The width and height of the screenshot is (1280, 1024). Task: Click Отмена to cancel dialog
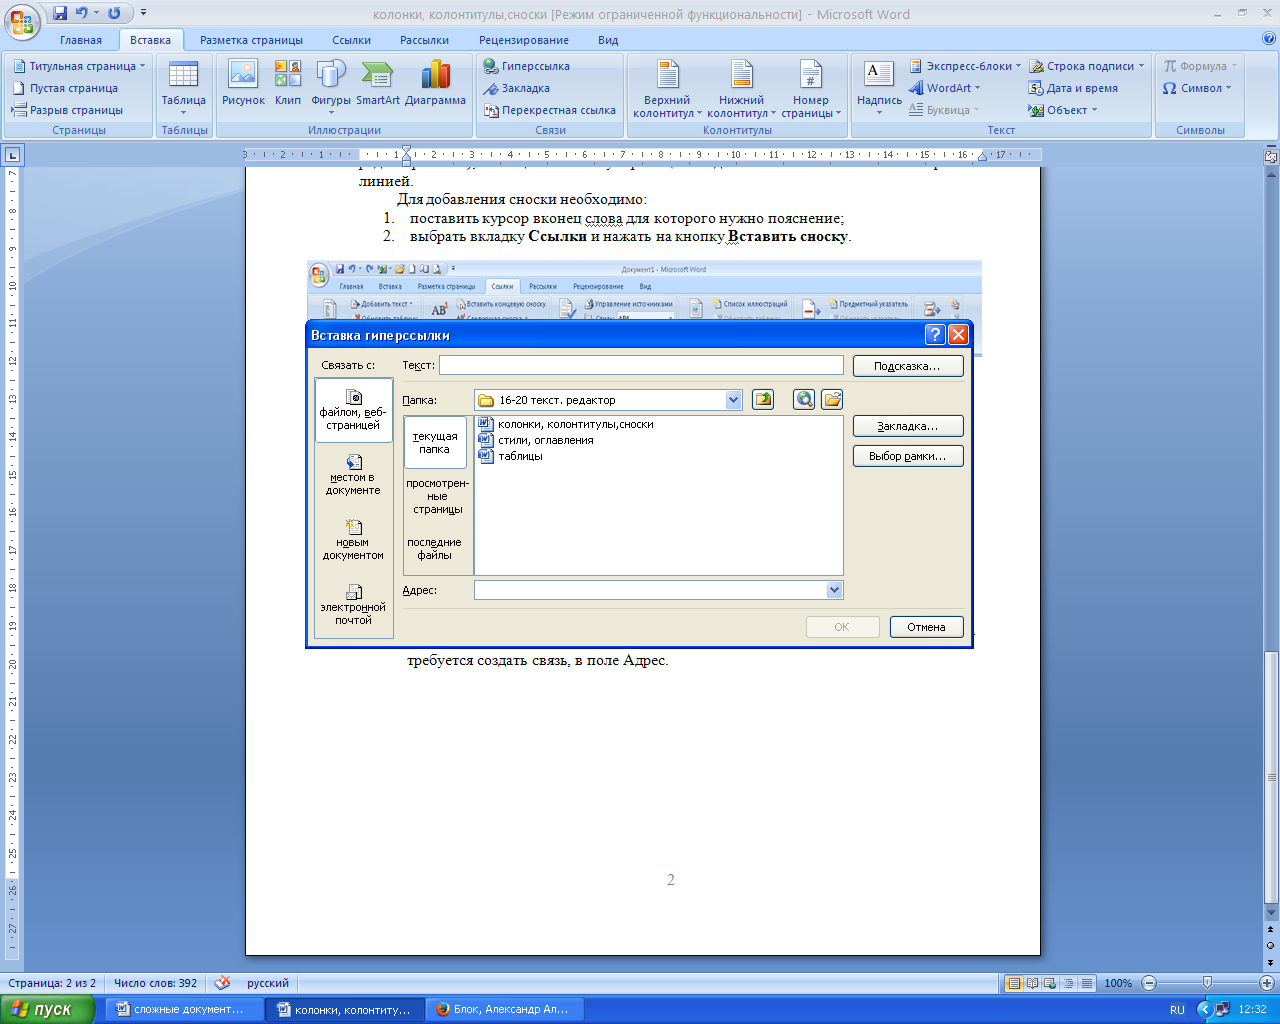(x=926, y=627)
